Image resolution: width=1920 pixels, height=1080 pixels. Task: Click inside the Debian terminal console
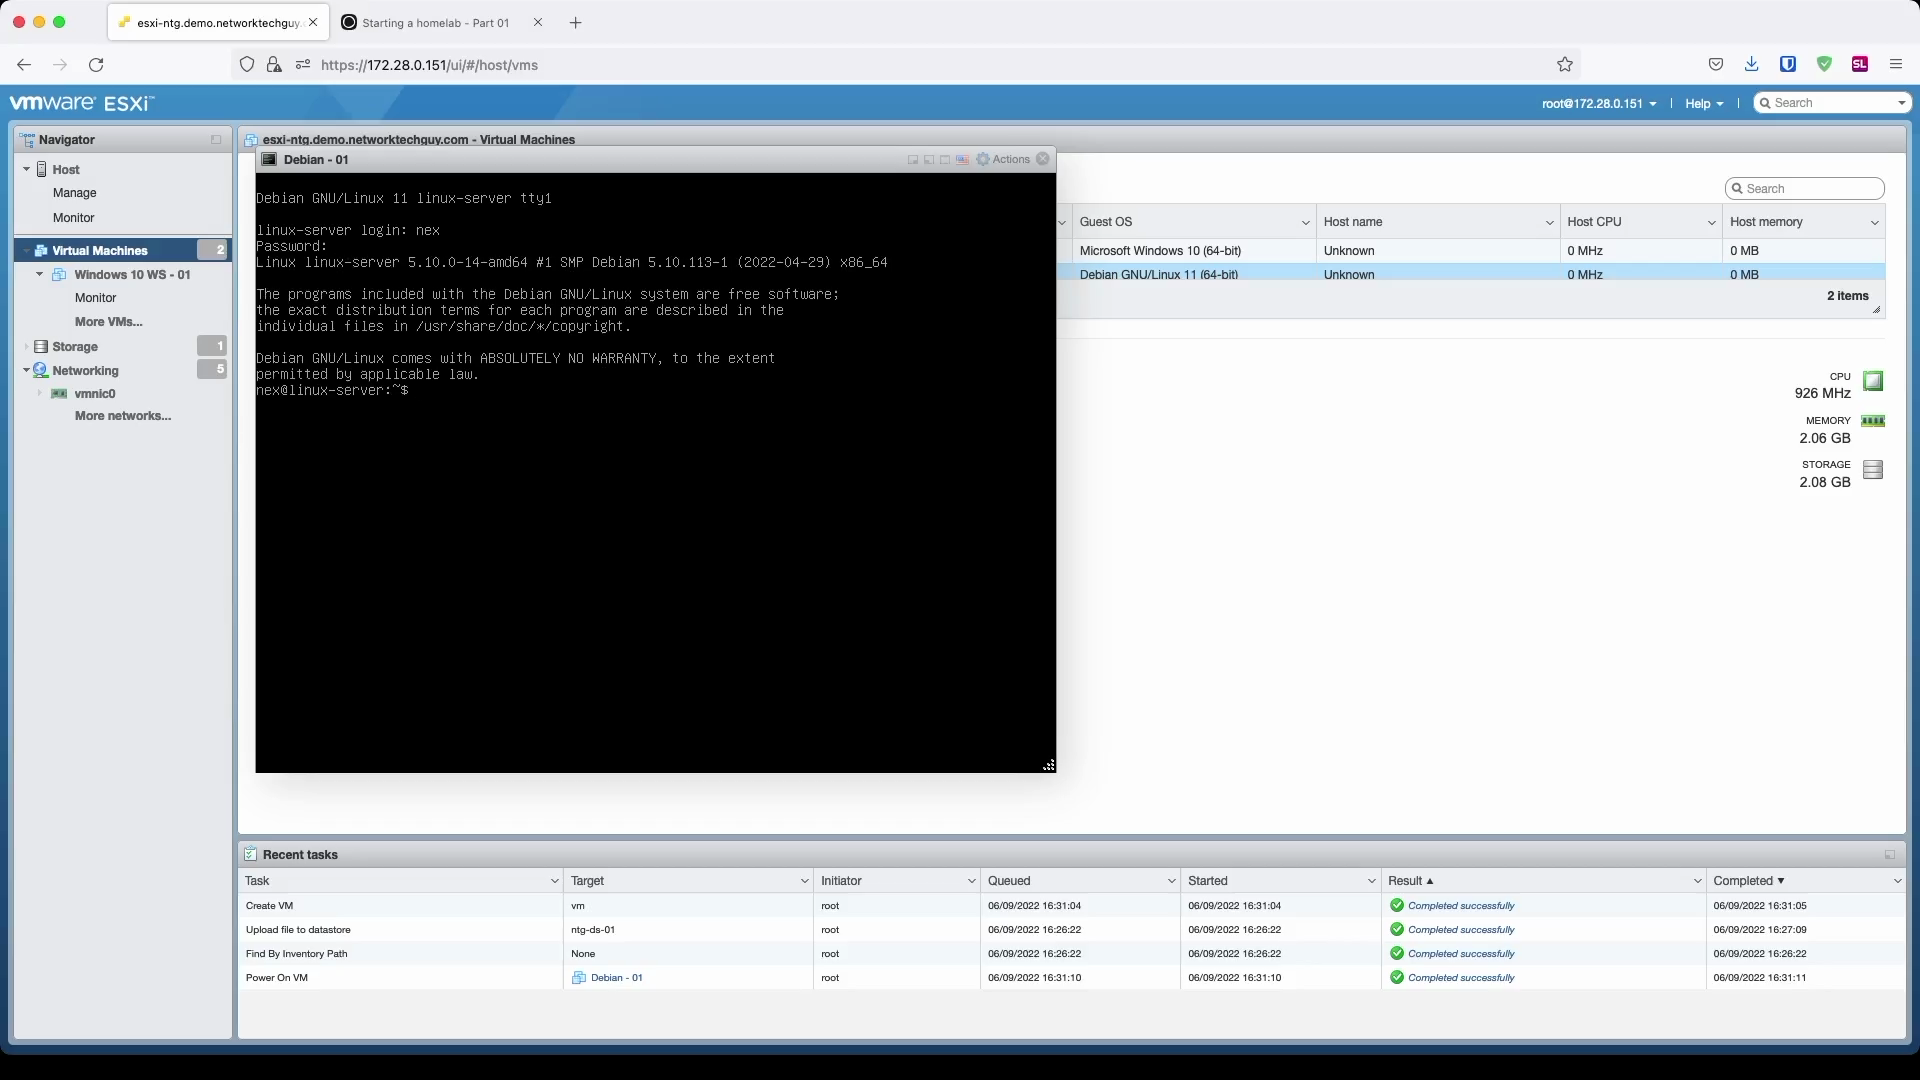pyautogui.click(x=655, y=472)
